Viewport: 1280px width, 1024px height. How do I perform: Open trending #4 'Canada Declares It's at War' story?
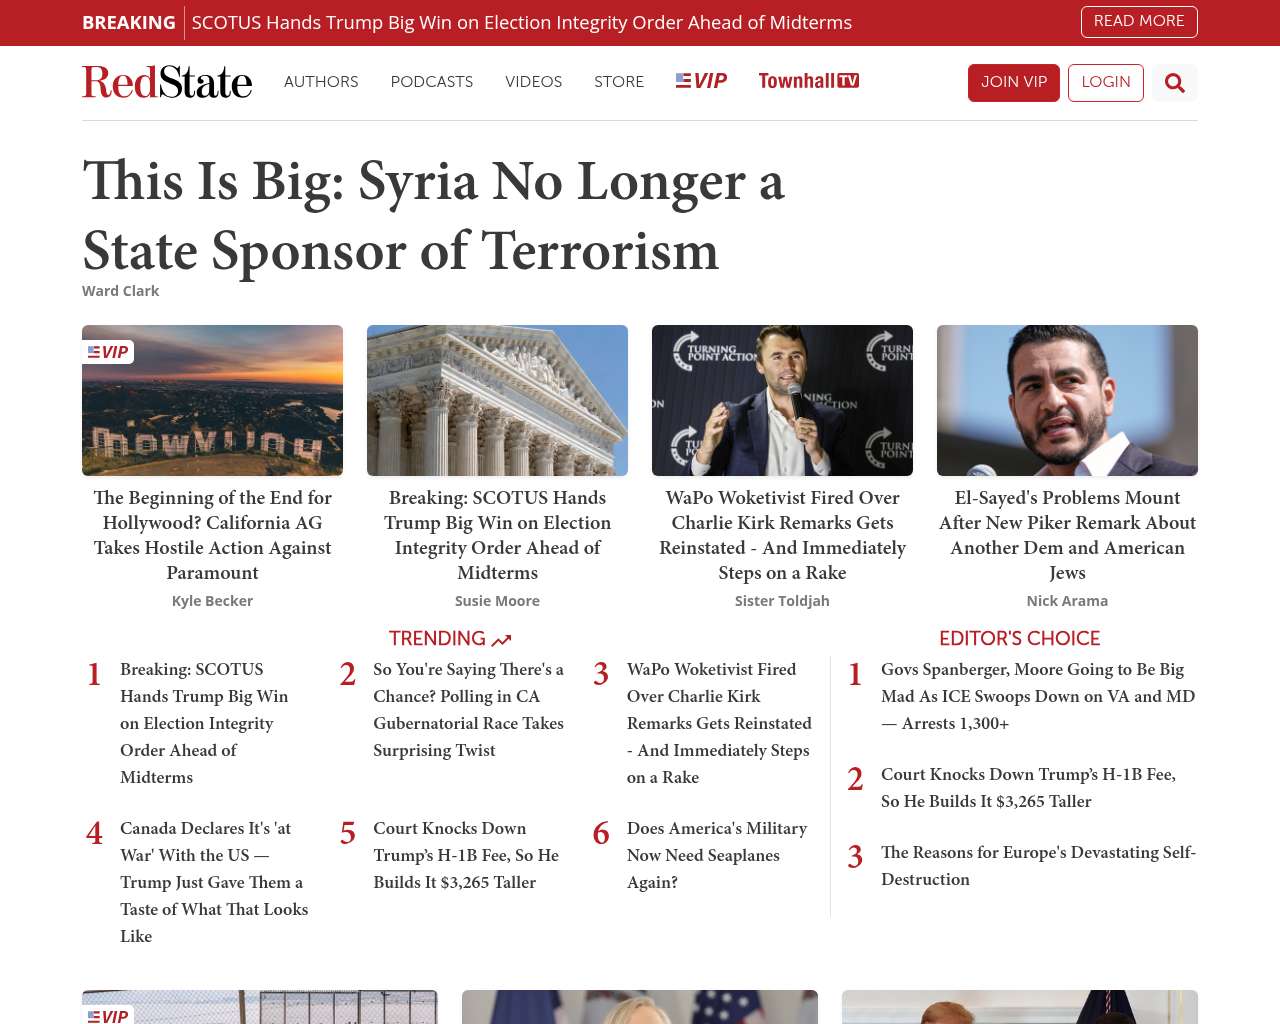(x=214, y=882)
